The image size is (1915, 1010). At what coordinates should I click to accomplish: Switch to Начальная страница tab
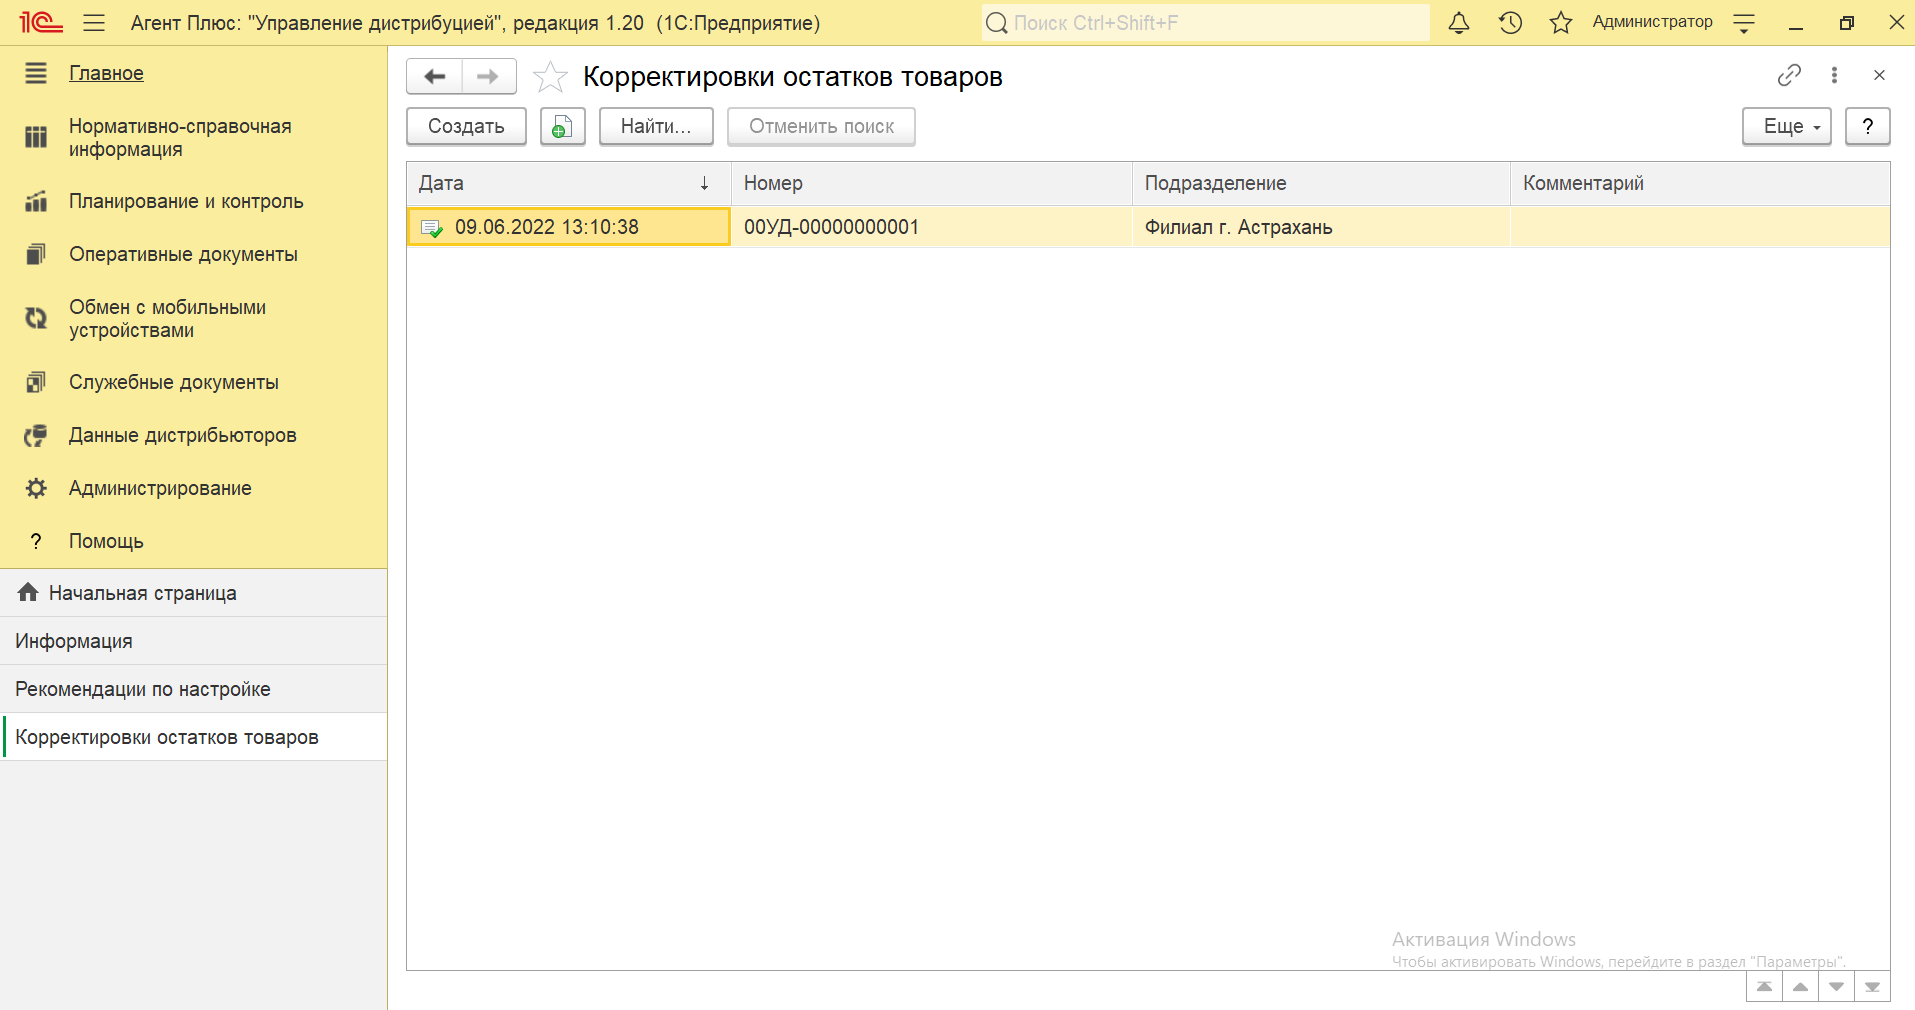194,593
